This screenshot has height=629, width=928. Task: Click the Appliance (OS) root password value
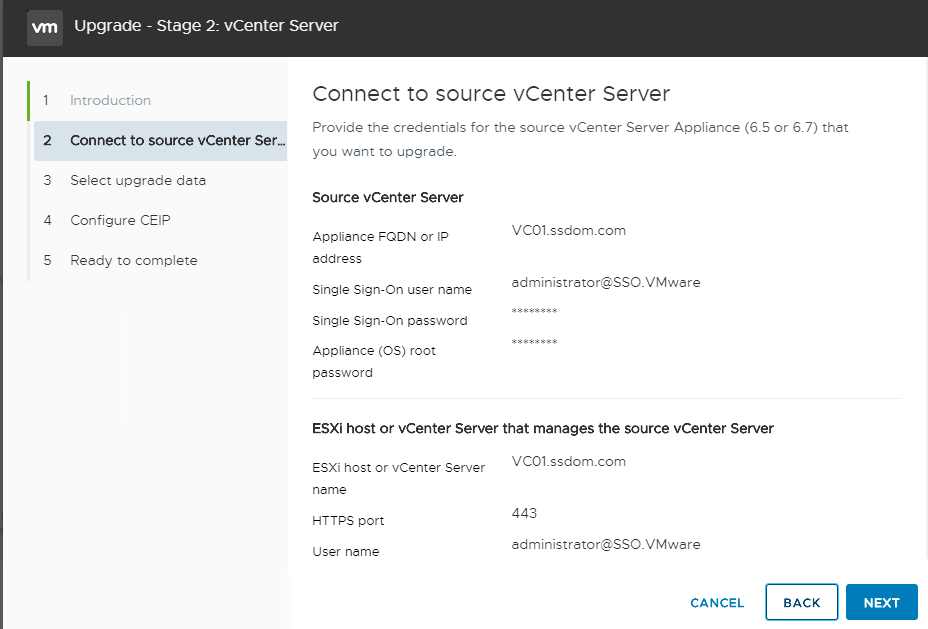(534, 342)
